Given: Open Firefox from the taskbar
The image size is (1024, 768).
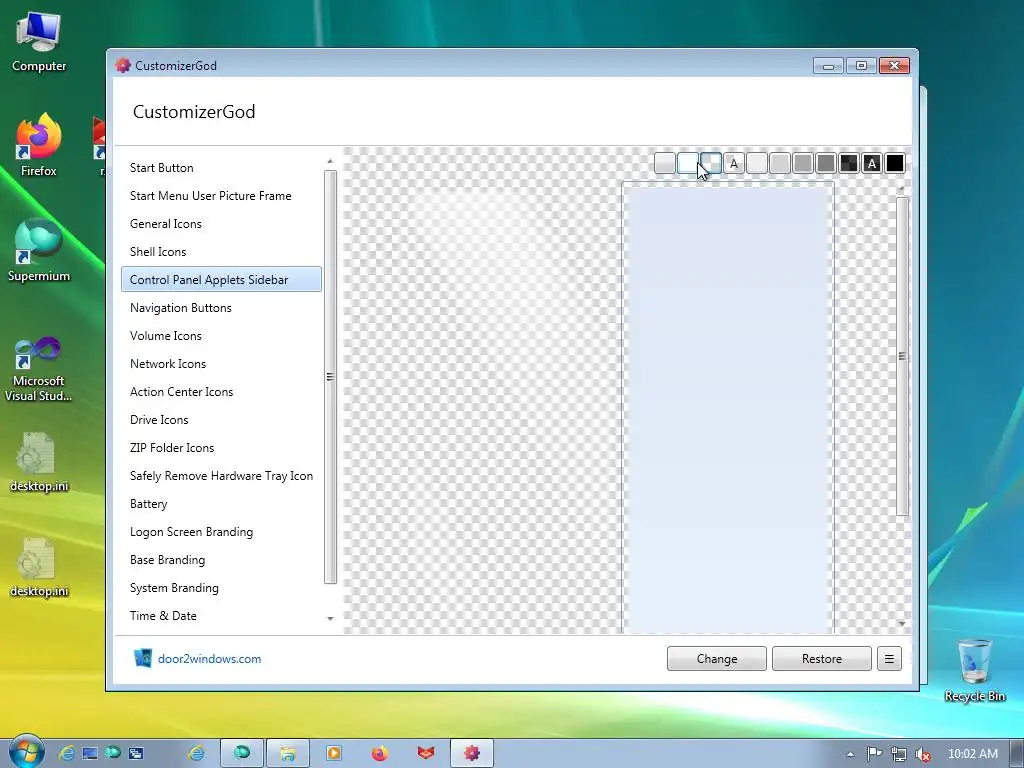Looking at the screenshot, I should point(379,753).
